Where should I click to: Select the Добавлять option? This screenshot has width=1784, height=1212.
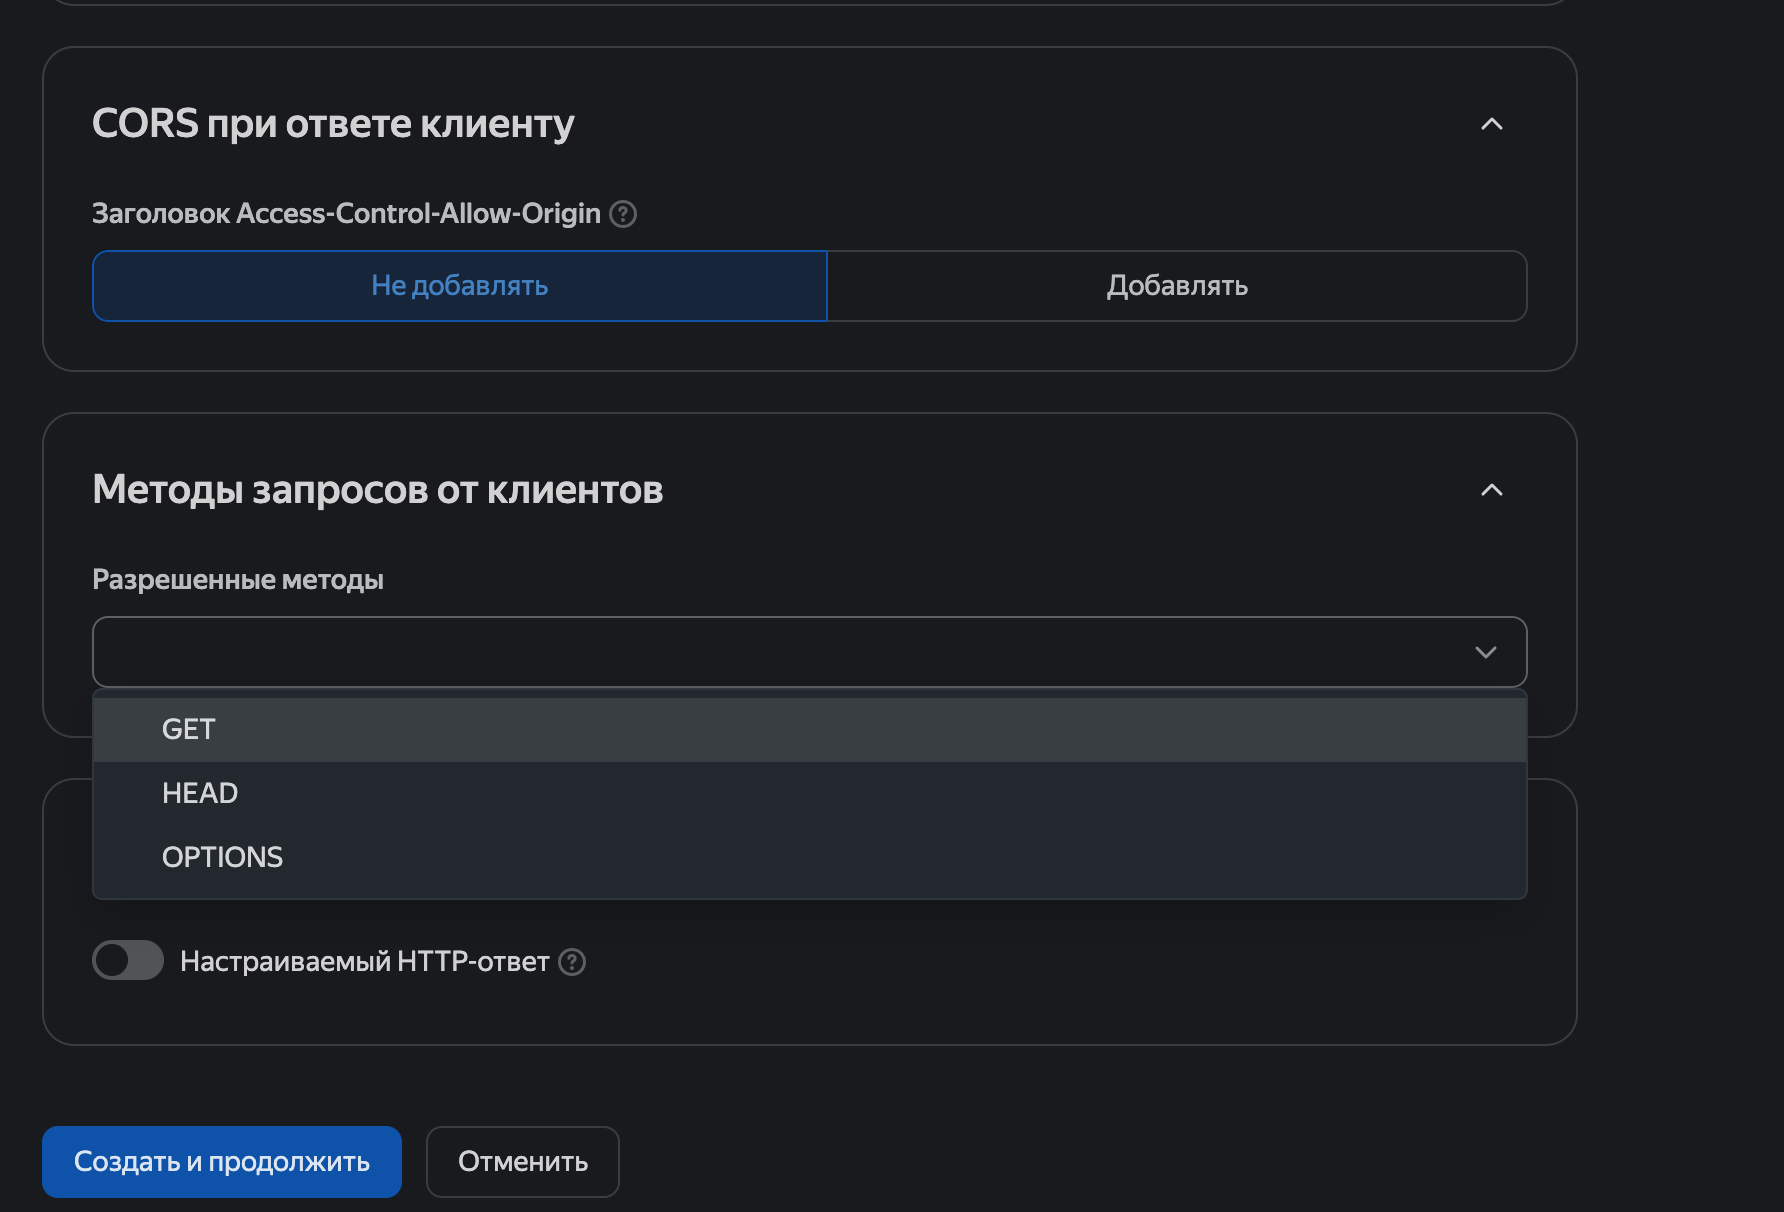(1177, 286)
